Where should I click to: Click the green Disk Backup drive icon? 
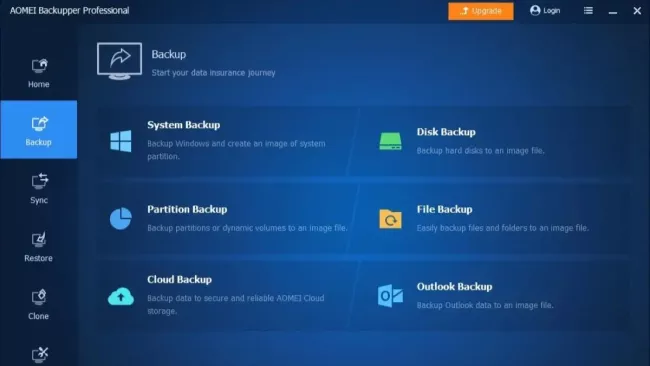tap(390, 141)
